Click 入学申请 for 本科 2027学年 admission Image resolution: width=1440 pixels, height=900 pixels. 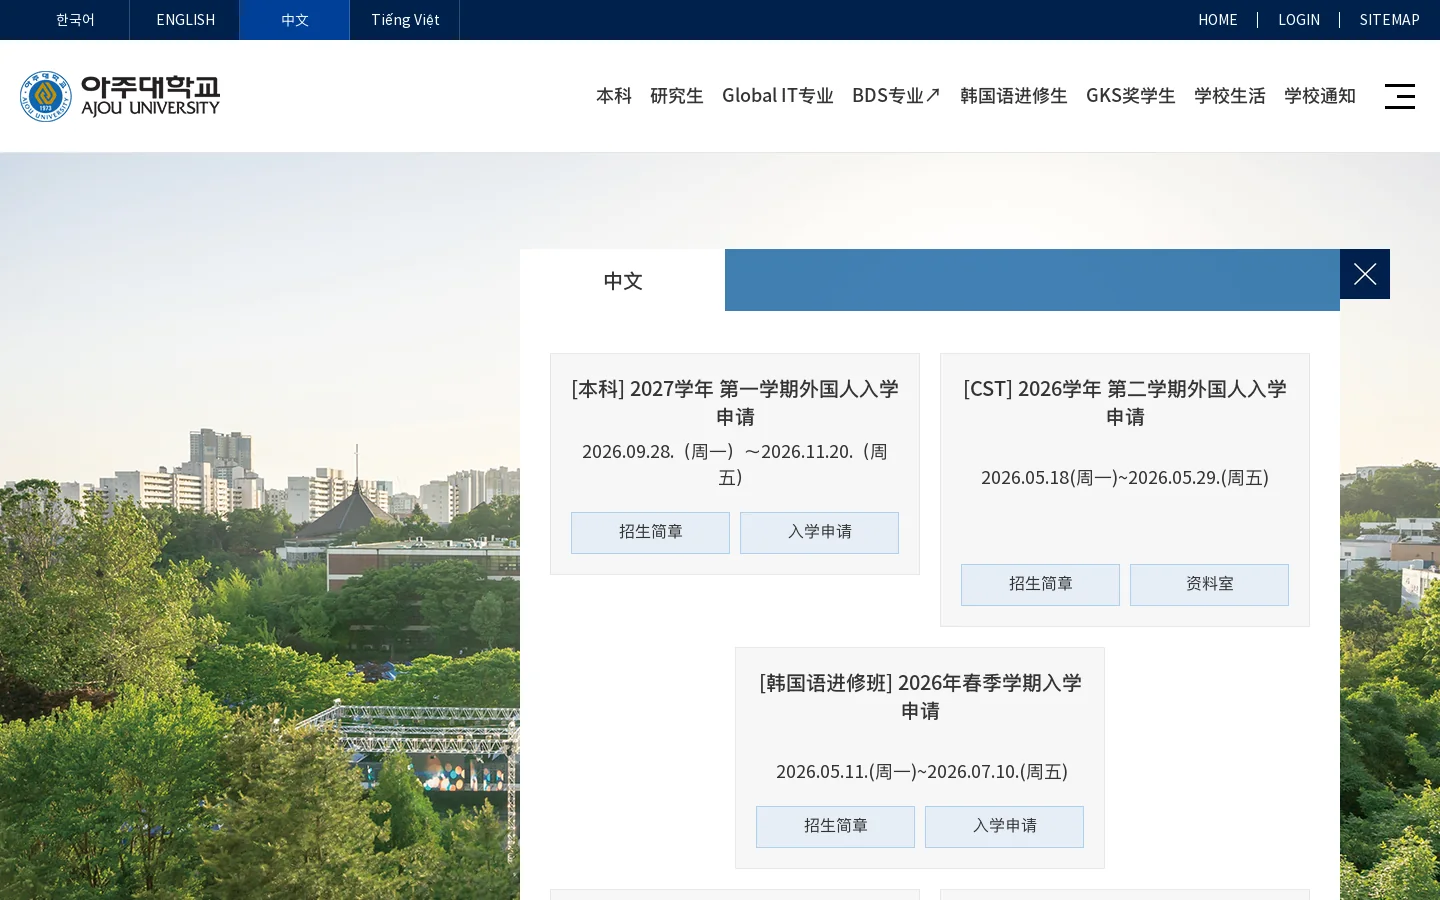[x=819, y=533]
